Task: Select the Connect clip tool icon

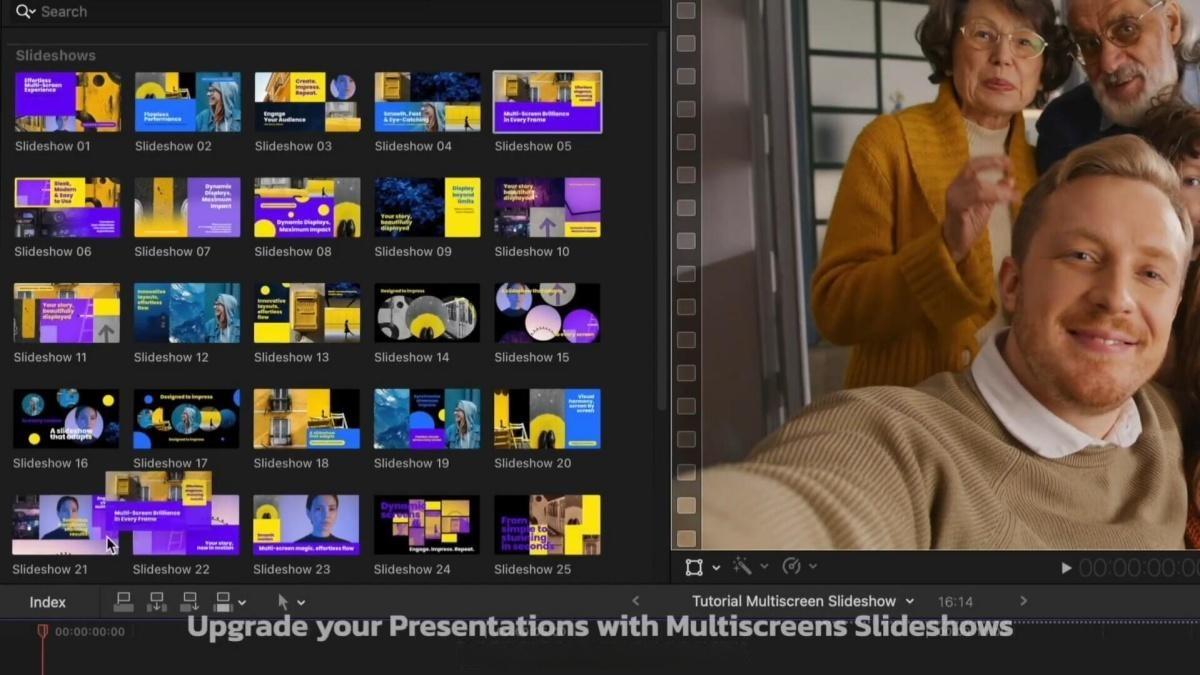Action: [123, 600]
